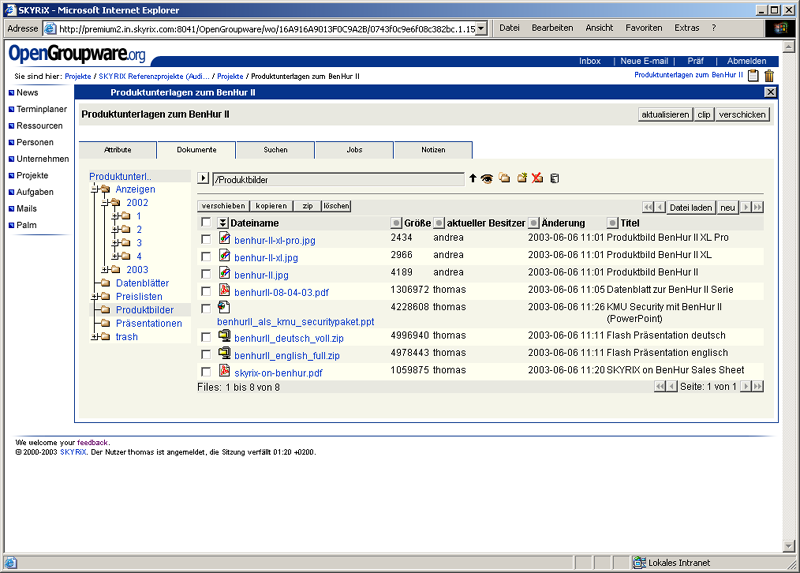The width and height of the screenshot is (800, 573).
Task: Click the up-arrow parent folder icon
Action: 472,178
